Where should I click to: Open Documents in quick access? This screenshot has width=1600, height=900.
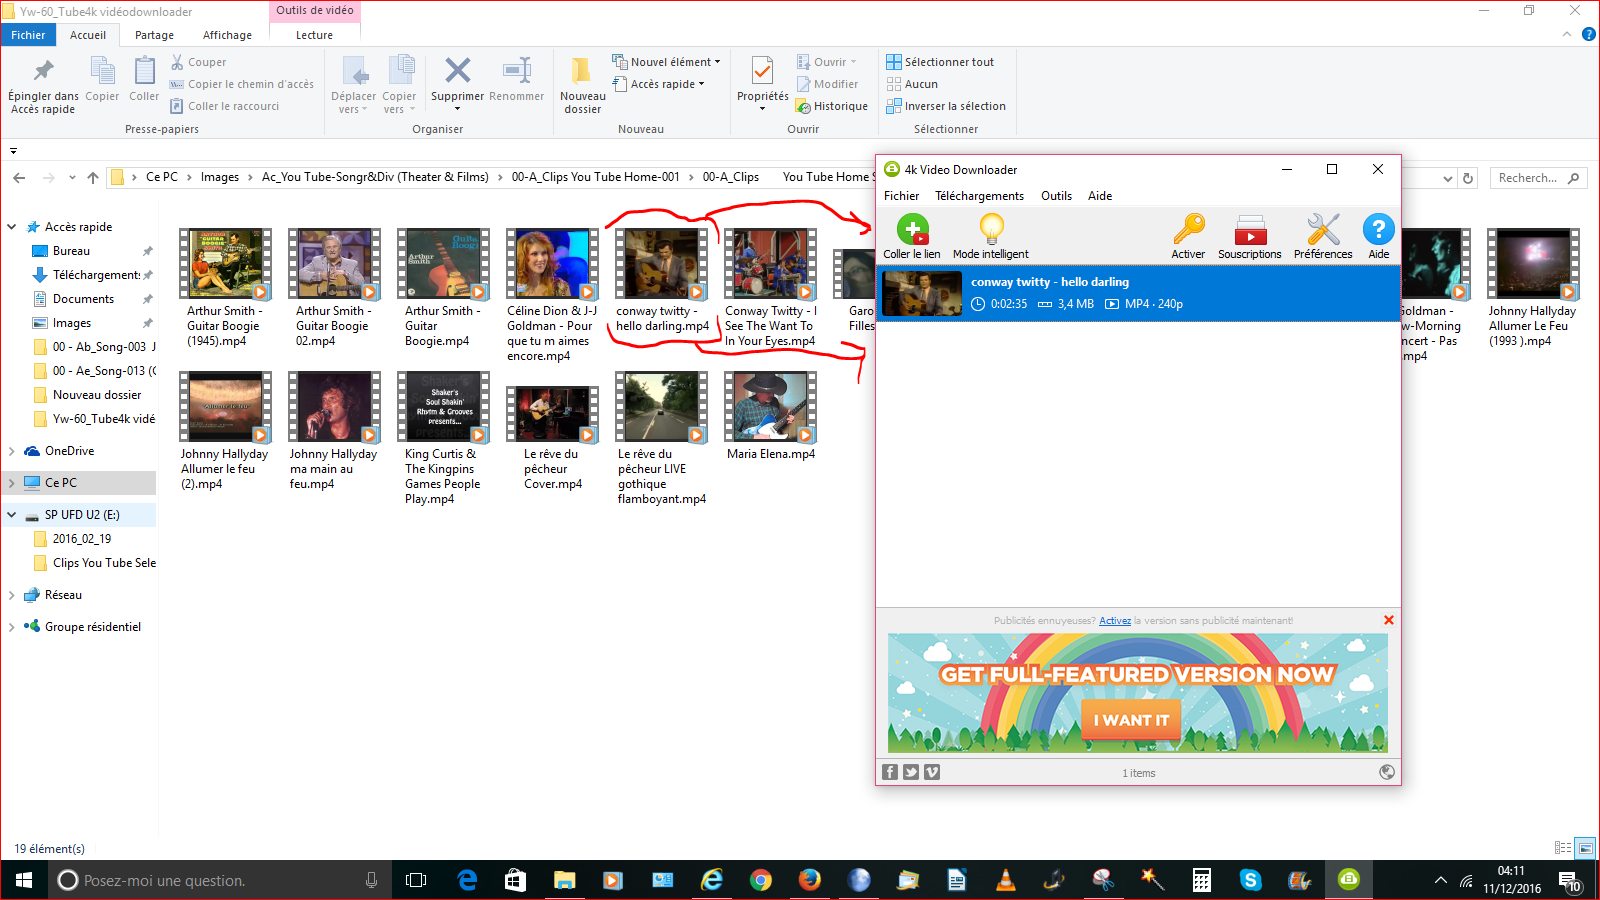83,299
